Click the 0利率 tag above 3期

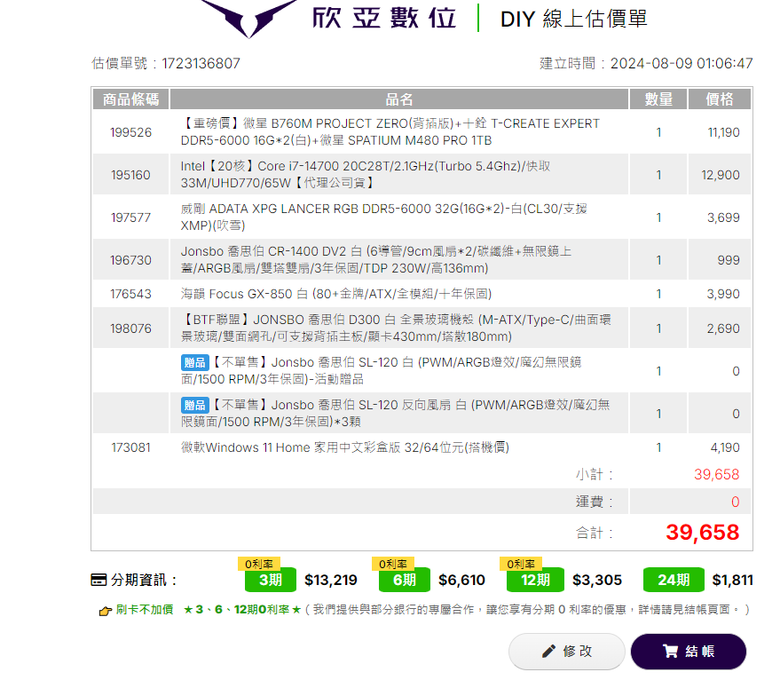[259, 564]
